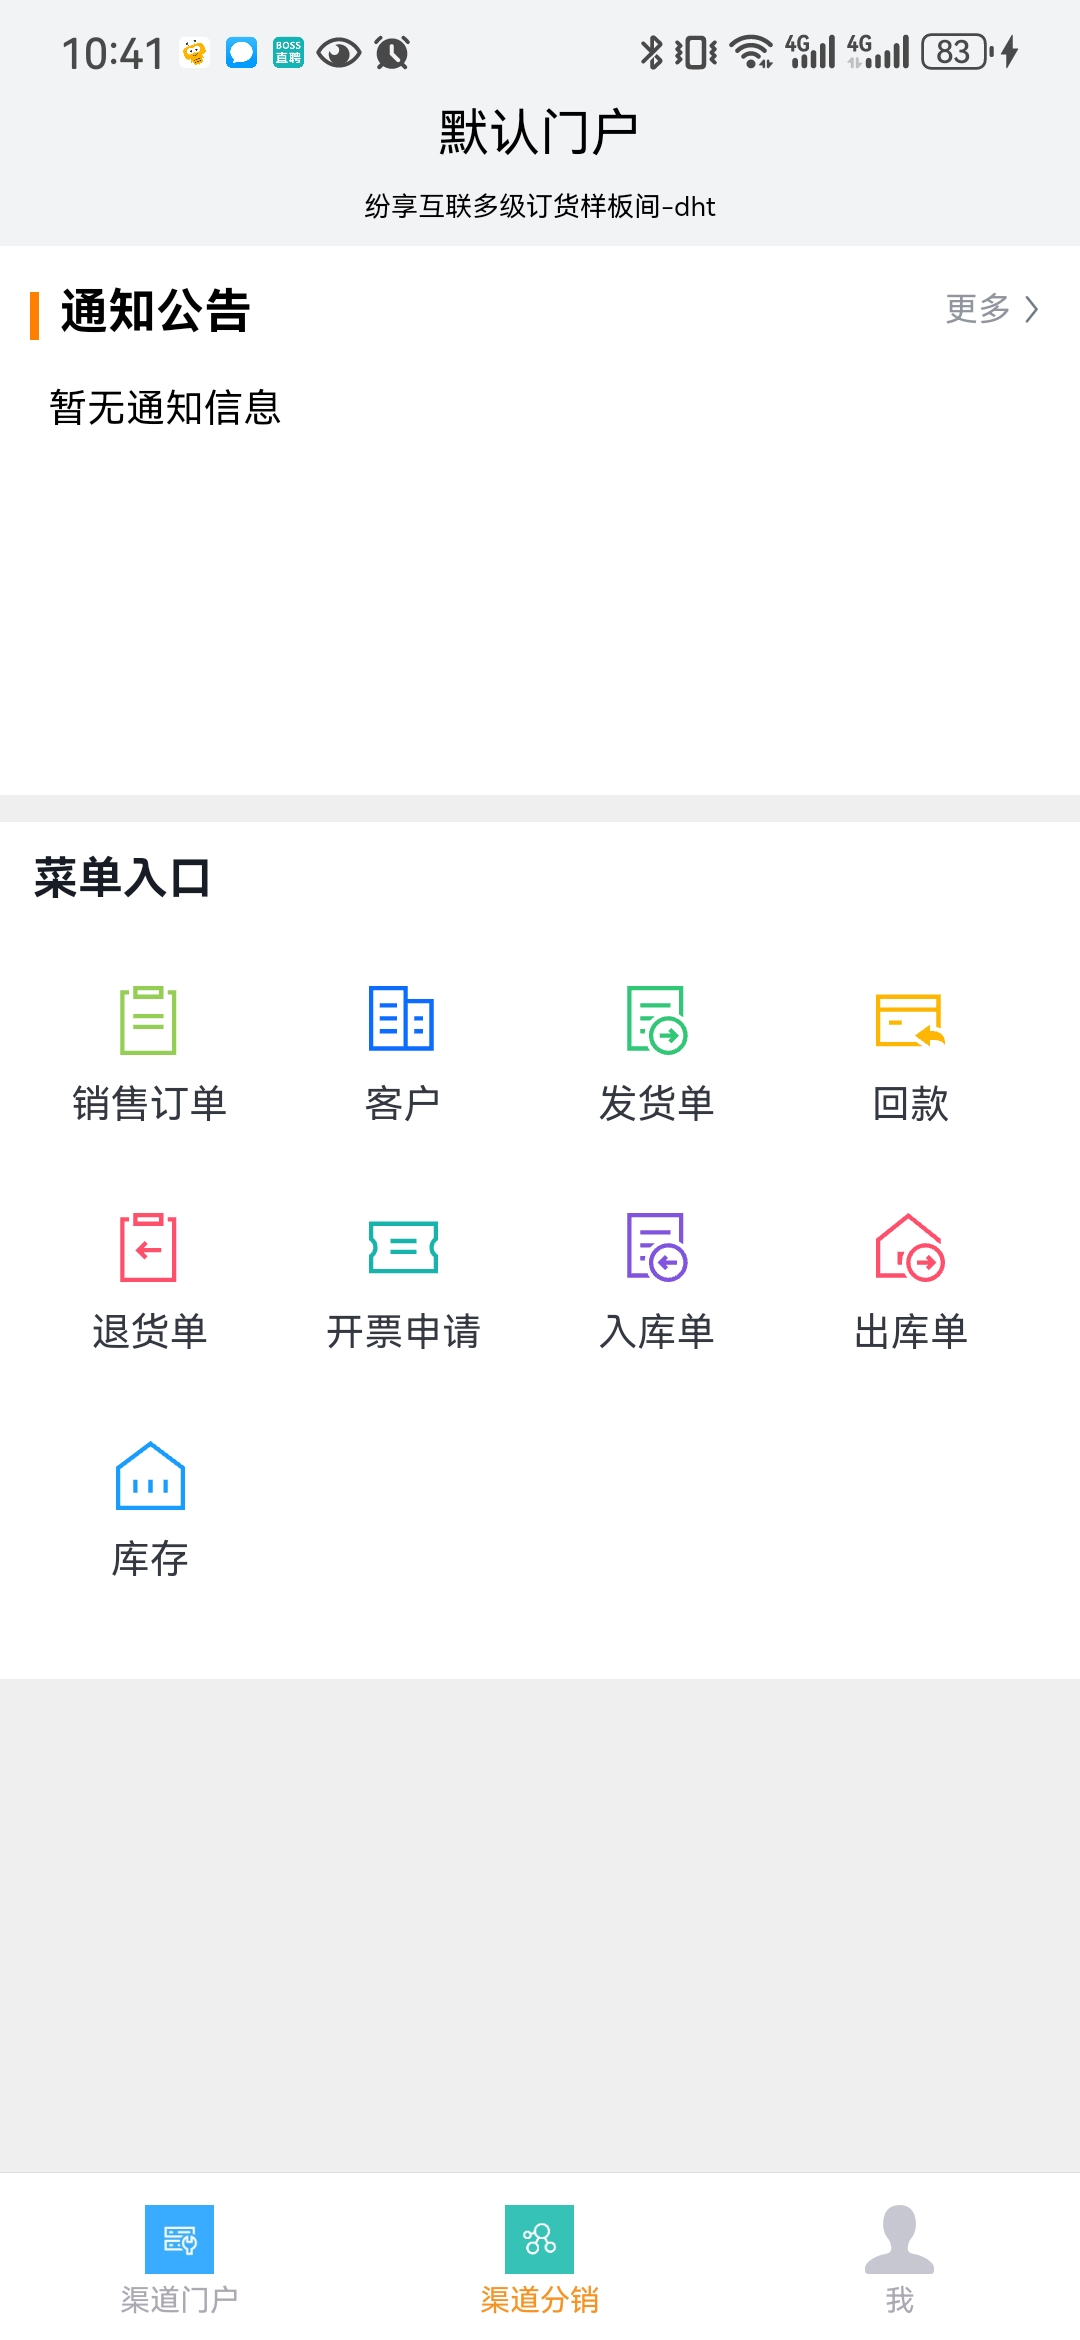The height and width of the screenshot is (2340, 1080).
Task: Tap the 通知公告 section heading
Action: coord(155,311)
